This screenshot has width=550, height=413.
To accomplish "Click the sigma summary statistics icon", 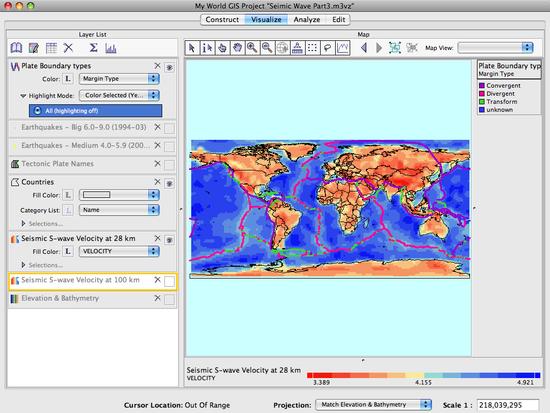I will [x=93, y=48].
